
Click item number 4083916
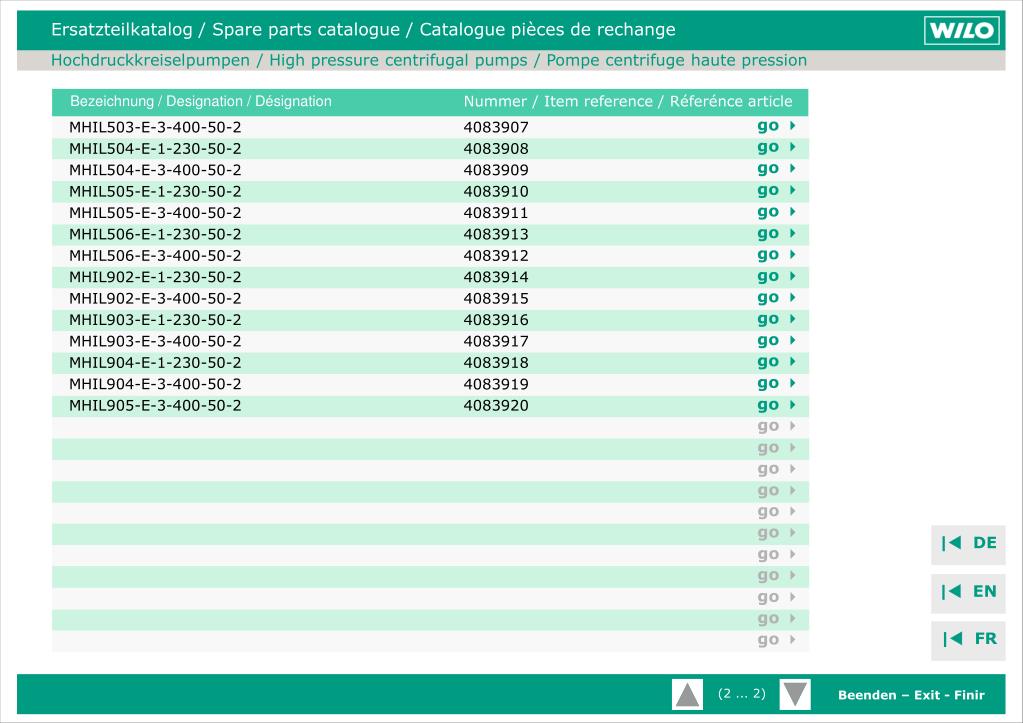pos(496,320)
